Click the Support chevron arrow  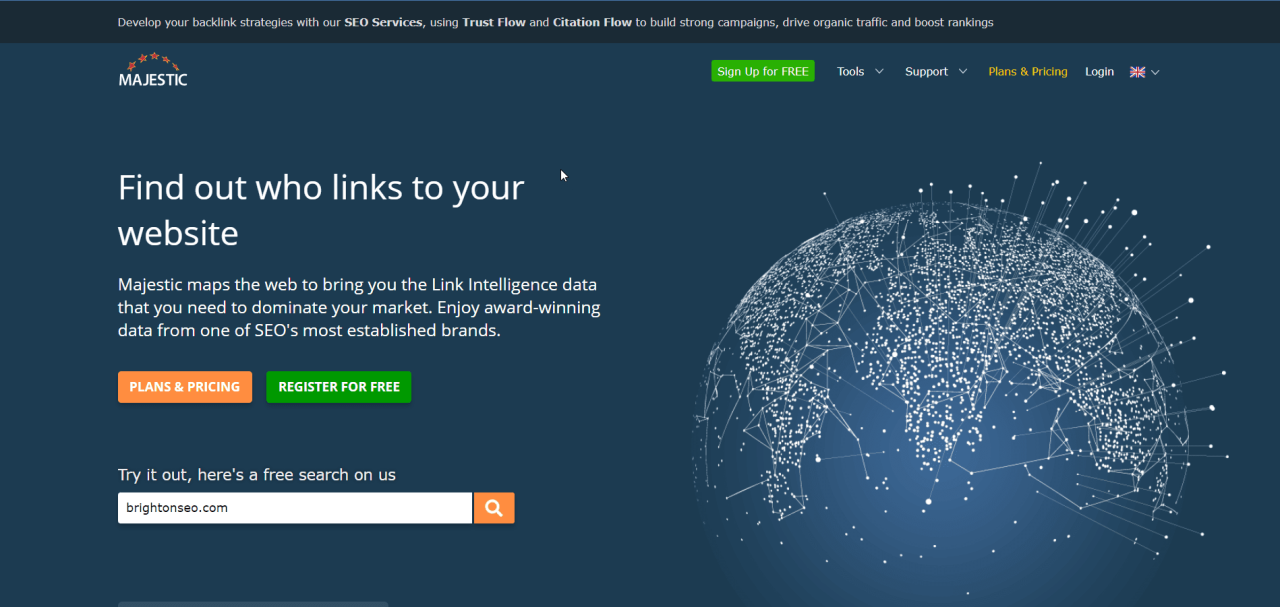(x=963, y=71)
